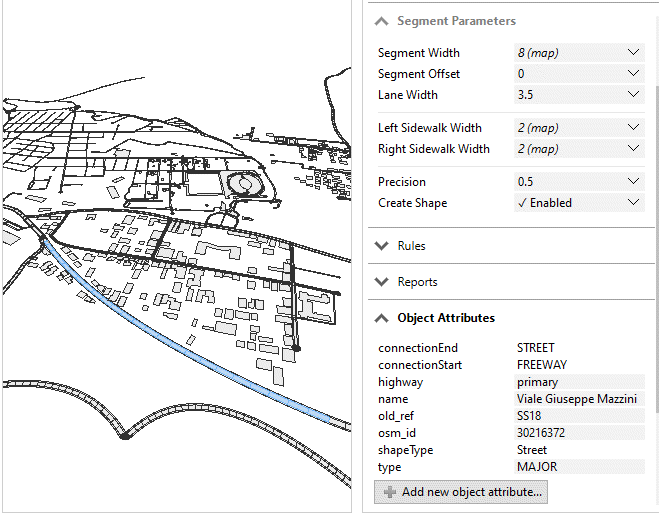Open Precision dropdown arrow
Viewport: 659px width, 516px height.
click(633, 182)
